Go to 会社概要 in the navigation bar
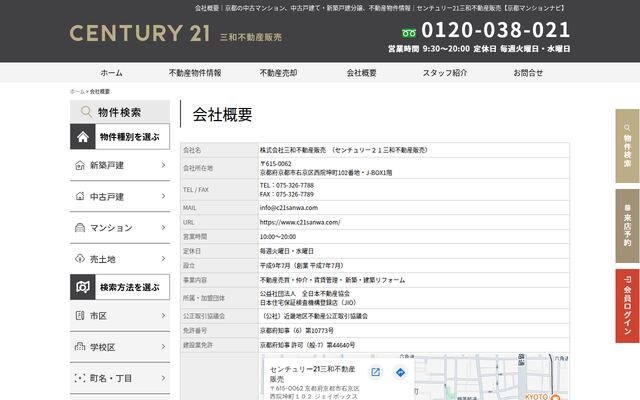This screenshot has height=400, width=640. tap(362, 73)
